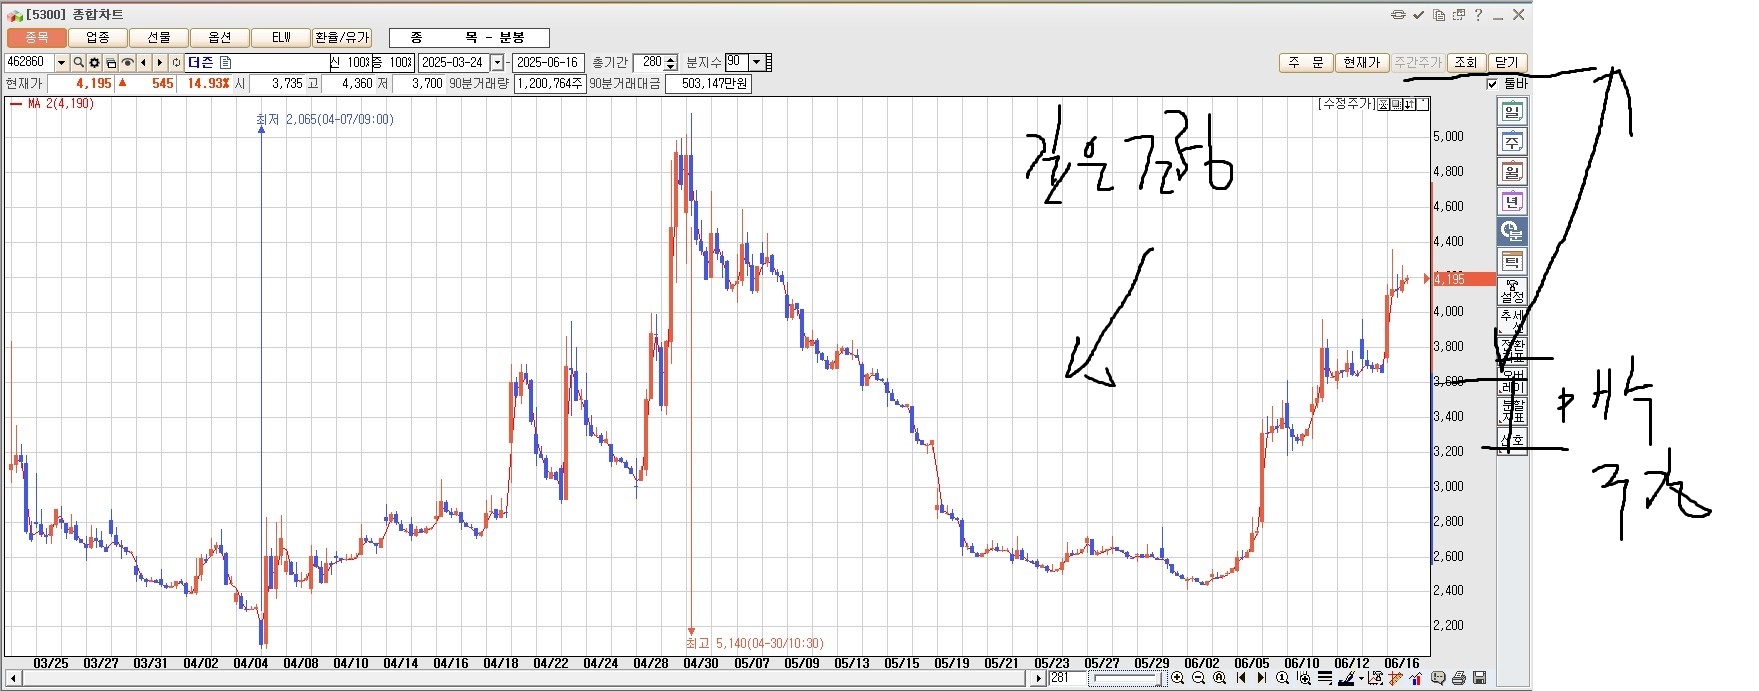
Task: Open the 선물 futures tab
Action: [159, 38]
